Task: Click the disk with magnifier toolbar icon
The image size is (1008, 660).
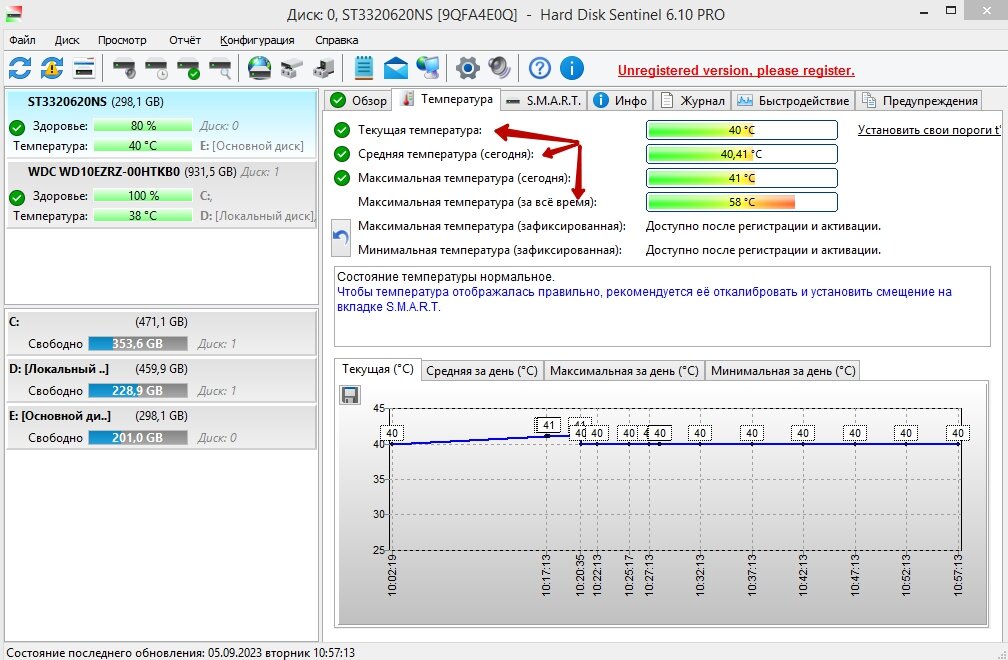Action: point(220,67)
